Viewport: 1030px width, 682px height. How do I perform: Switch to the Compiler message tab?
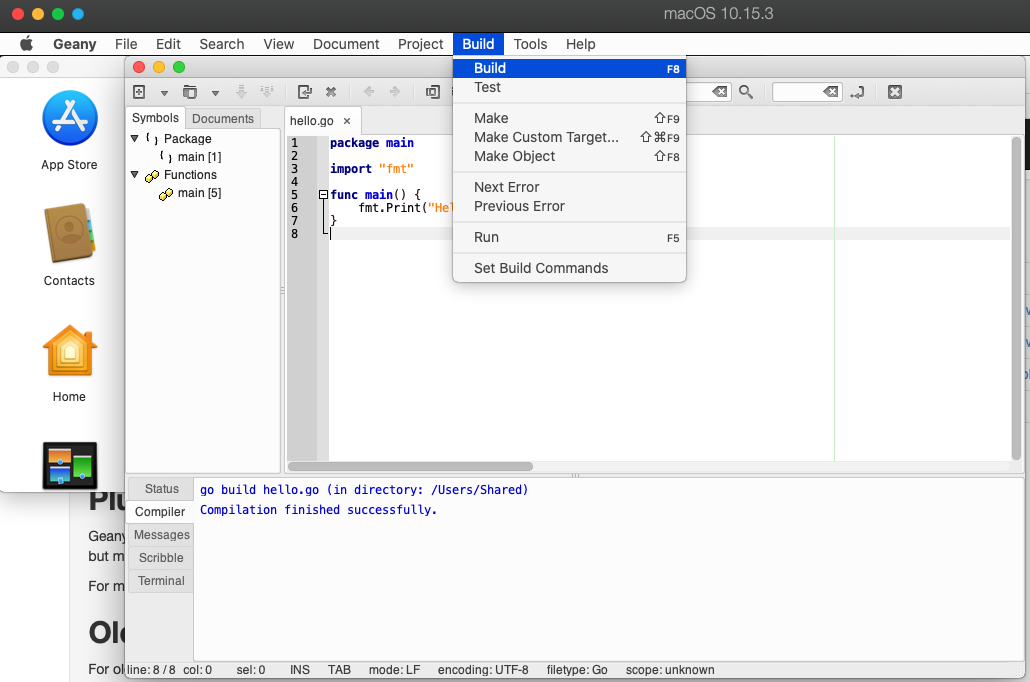click(x=160, y=512)
